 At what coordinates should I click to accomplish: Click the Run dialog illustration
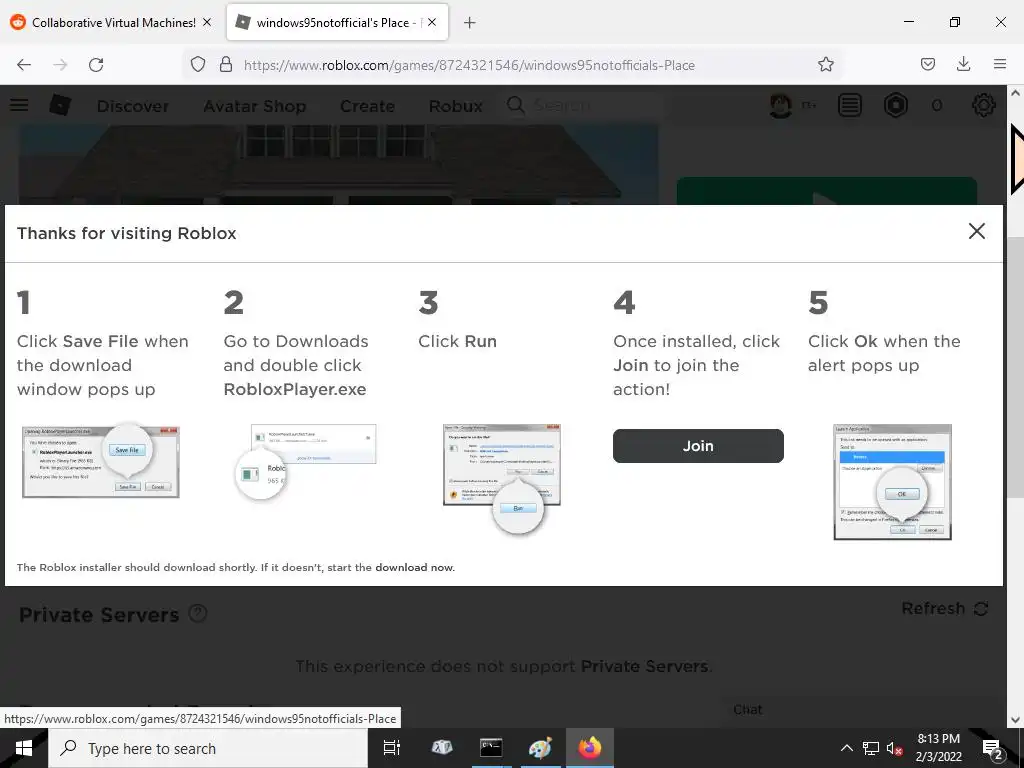[502, 478]
